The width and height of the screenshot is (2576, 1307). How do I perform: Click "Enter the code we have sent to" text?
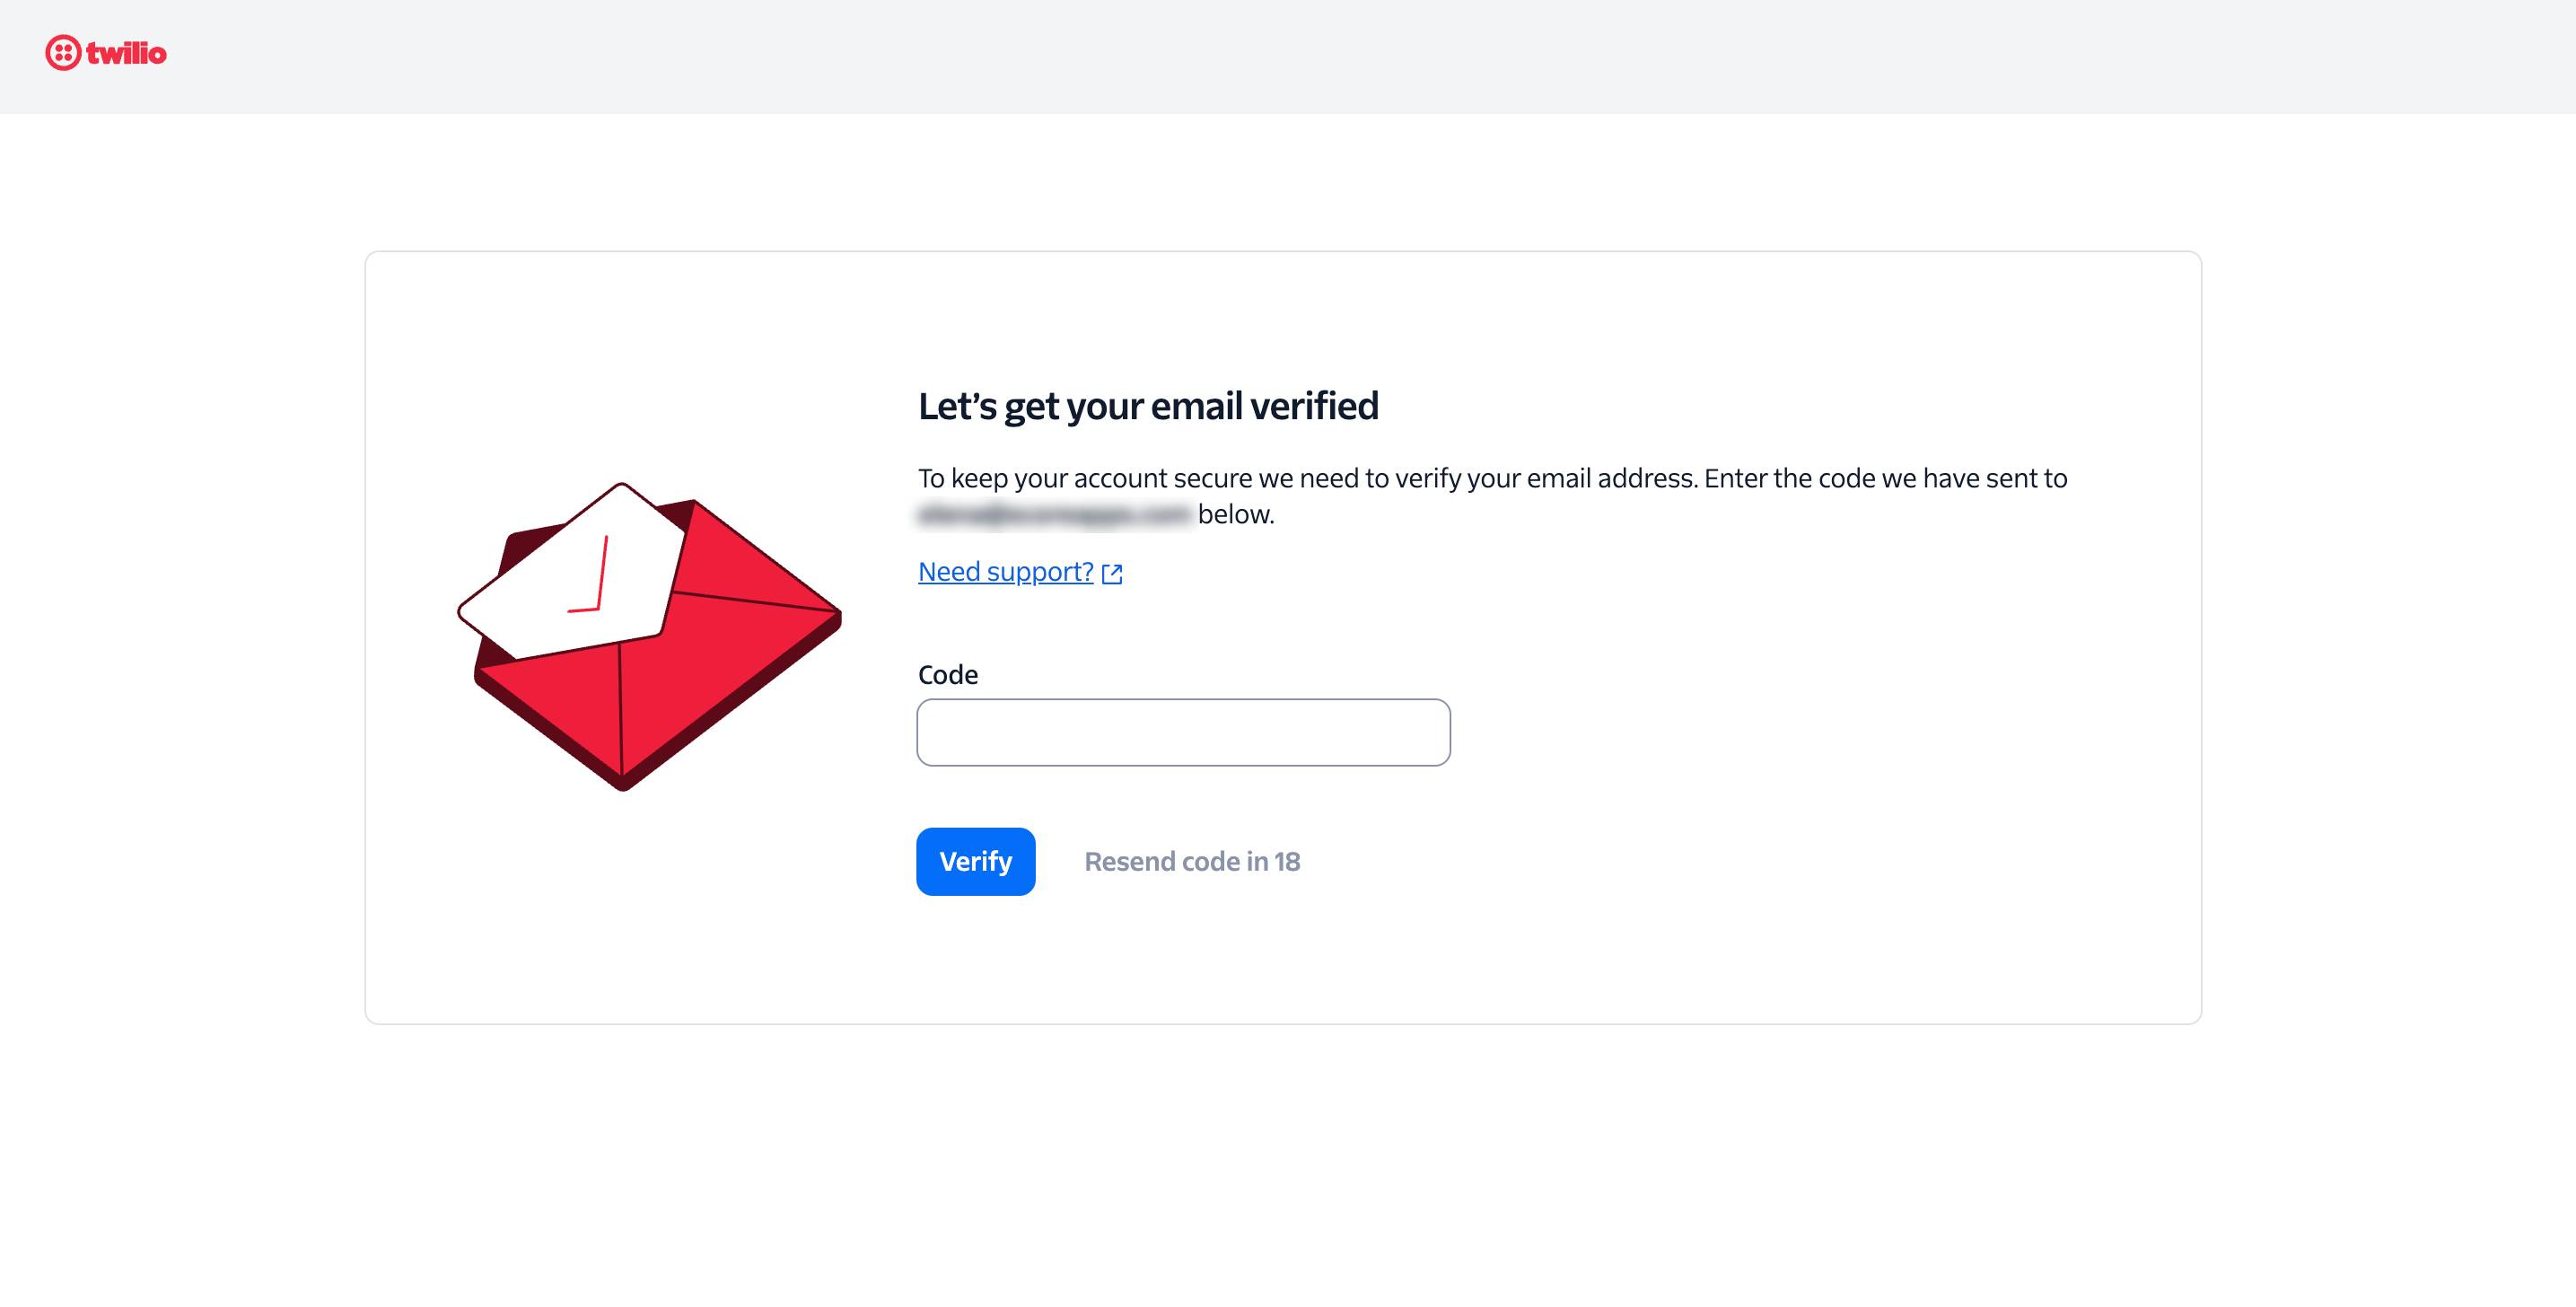click(1885, 478)
